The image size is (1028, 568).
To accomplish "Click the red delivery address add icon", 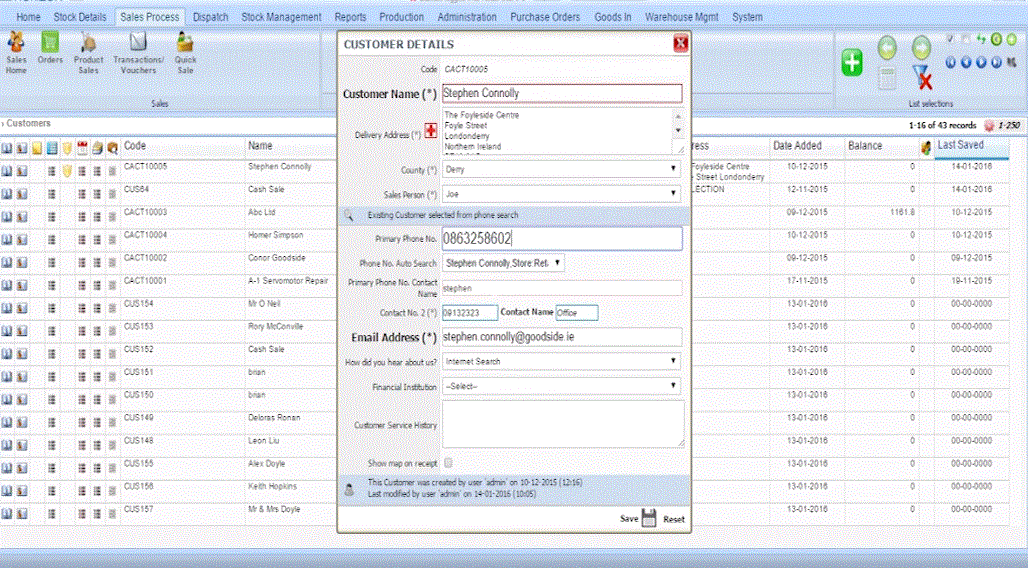I will [430, 131].
